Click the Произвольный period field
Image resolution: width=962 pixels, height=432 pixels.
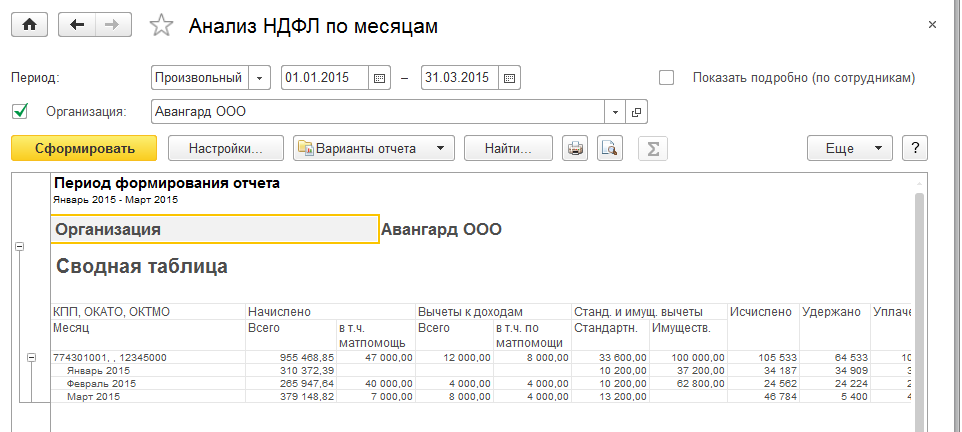pos(200,79)
